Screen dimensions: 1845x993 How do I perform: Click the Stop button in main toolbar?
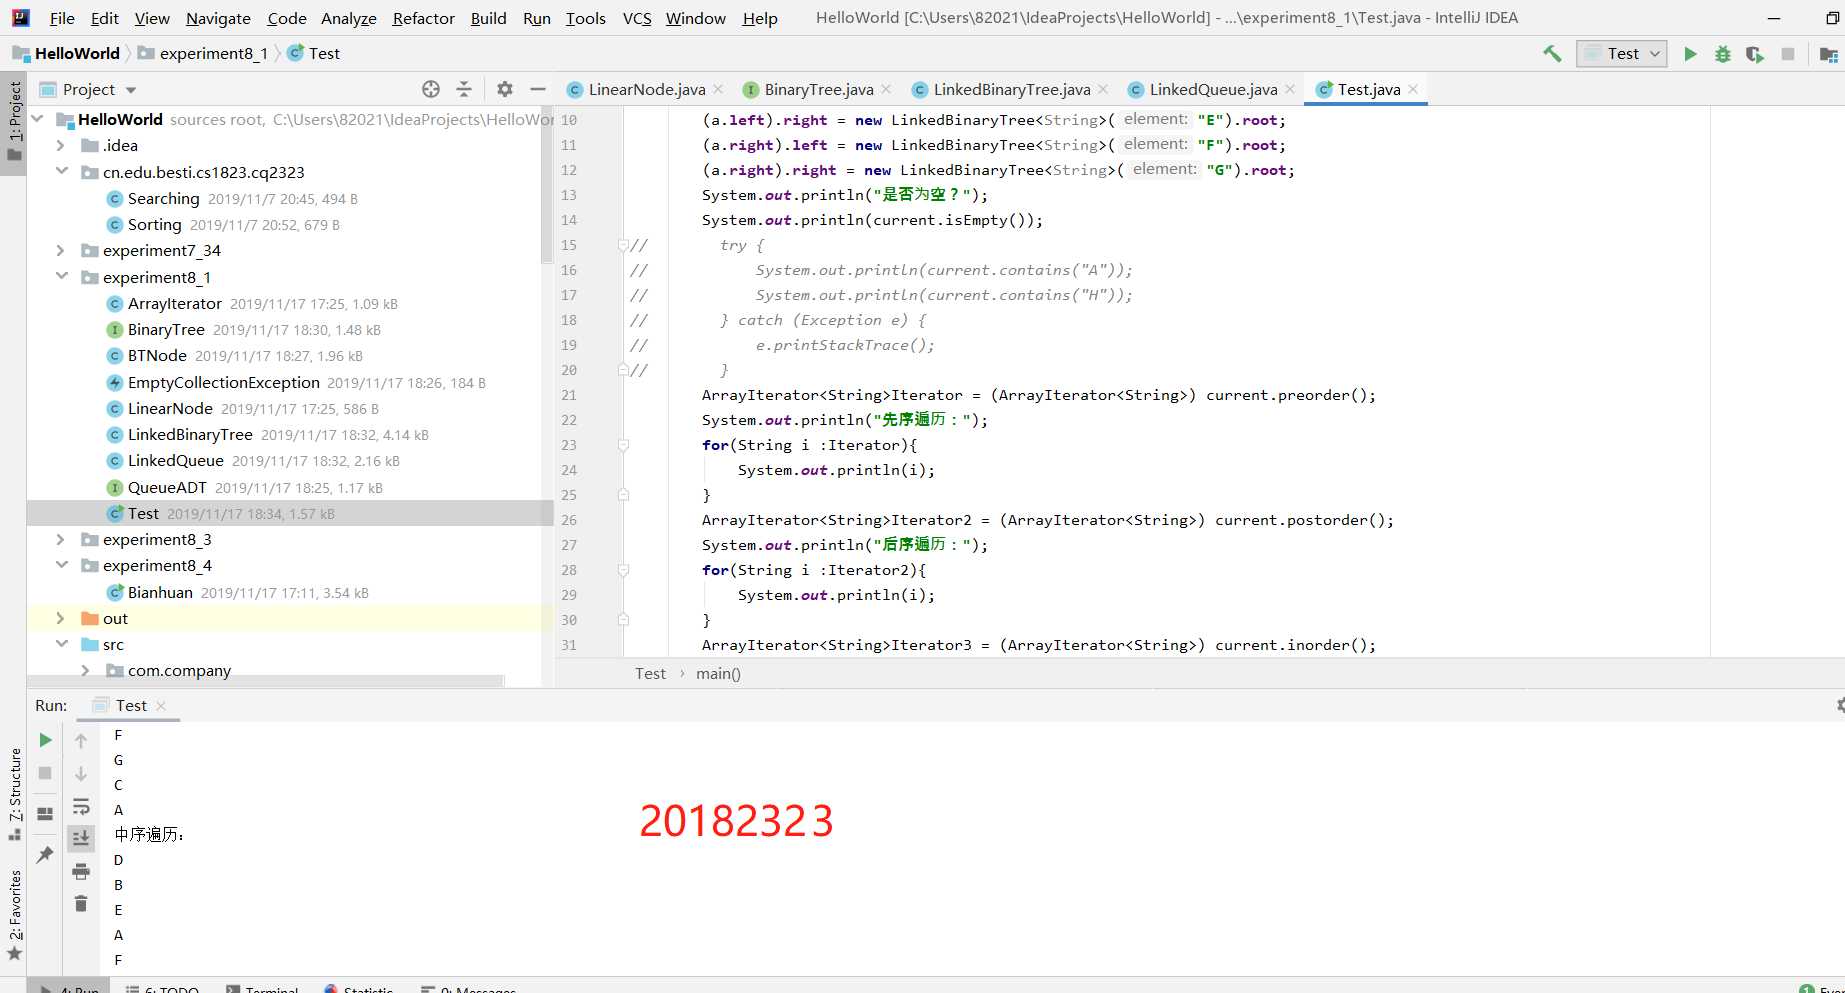[1788, 54]
